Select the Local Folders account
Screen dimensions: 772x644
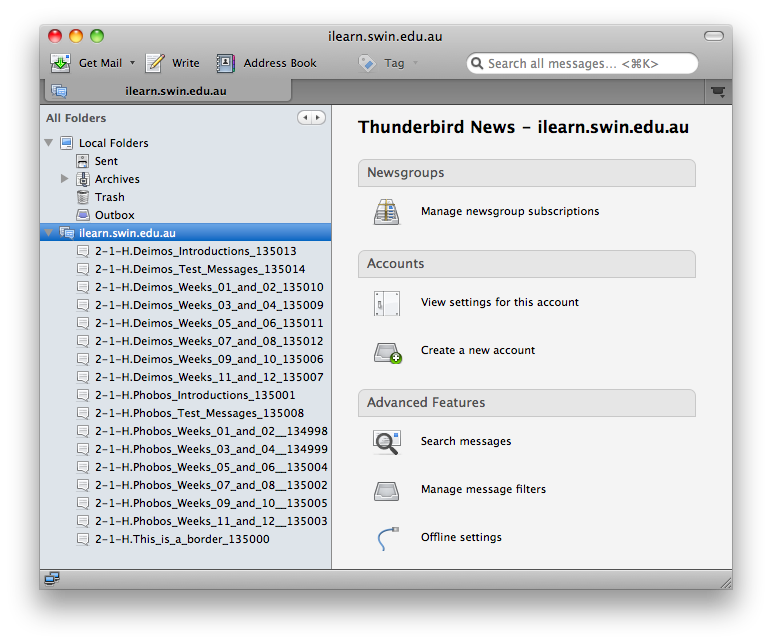[x=114, y=143]
